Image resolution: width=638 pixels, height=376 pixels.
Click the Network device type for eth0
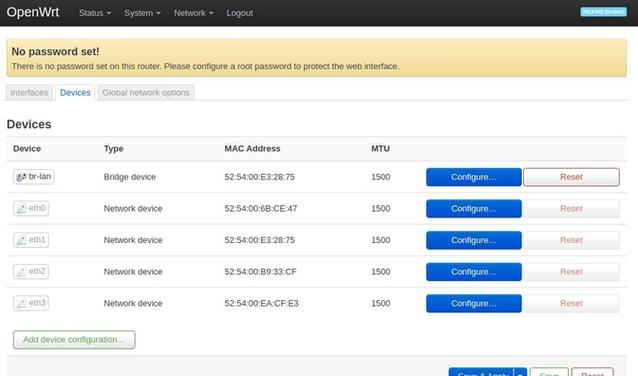tap(133, 209)
